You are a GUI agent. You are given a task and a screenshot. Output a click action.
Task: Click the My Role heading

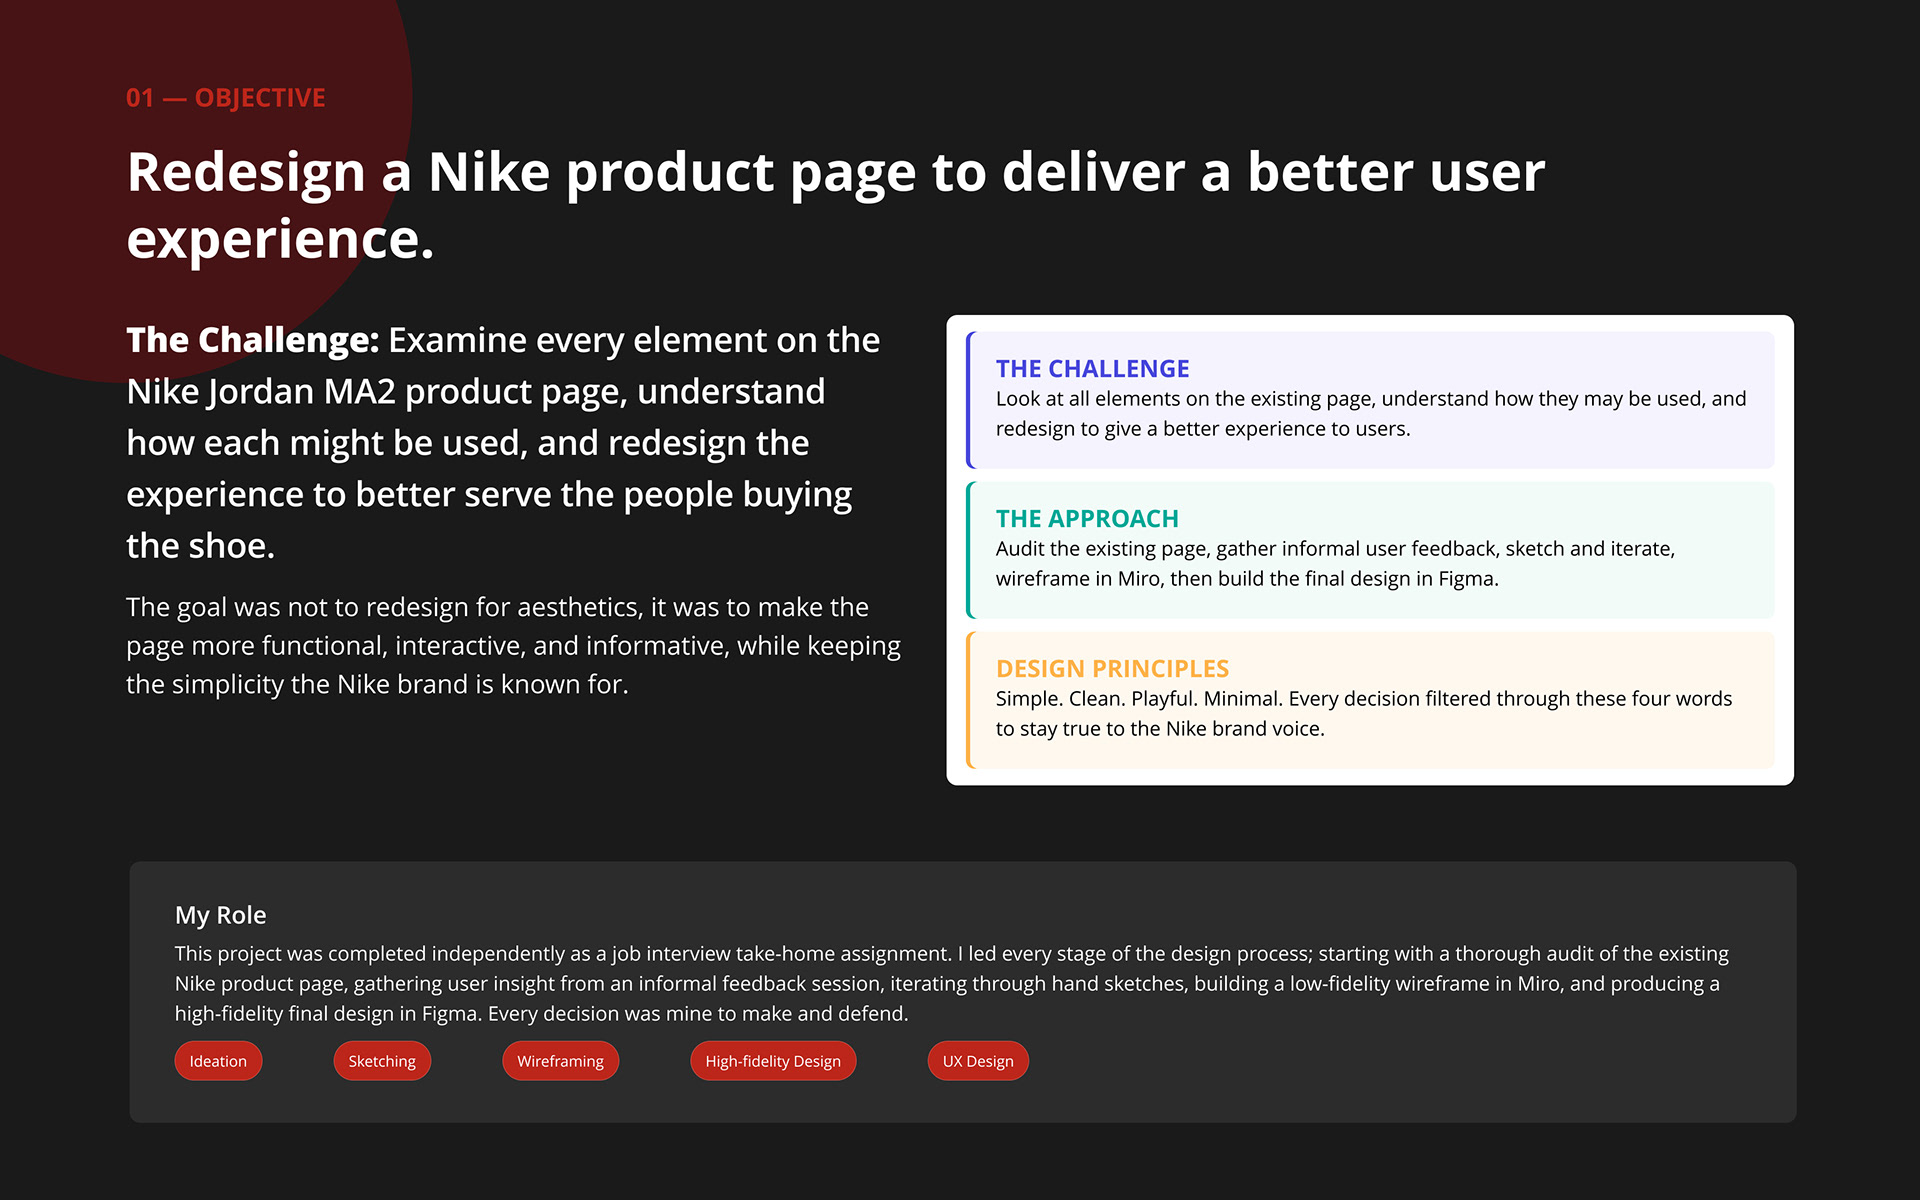tap(220, 915)
